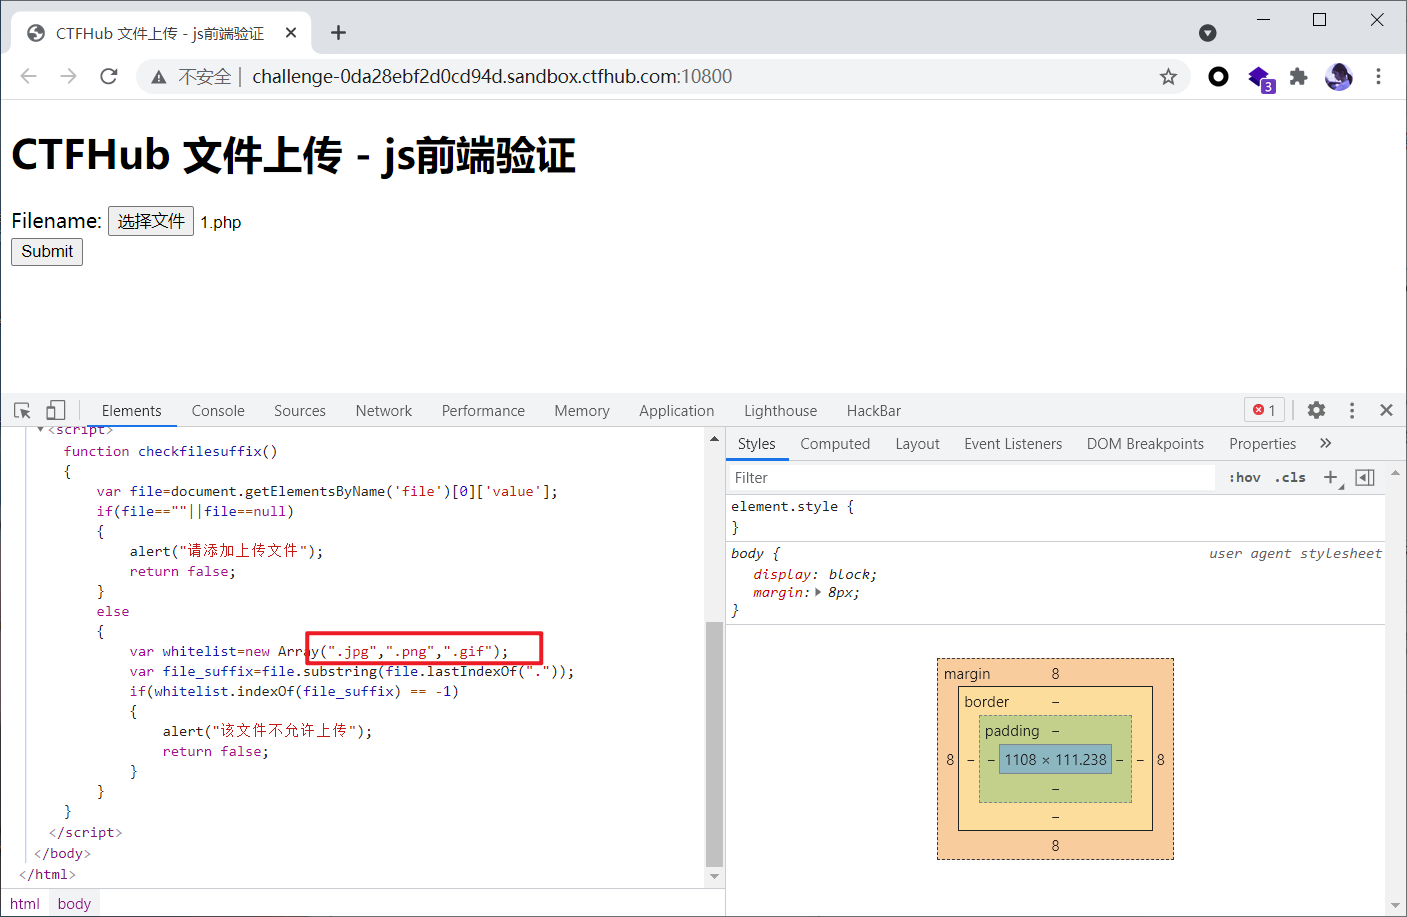Screen dimensions: 1407x917
Task: Toggle :hov element state panel
Action: coord(1245,478)
